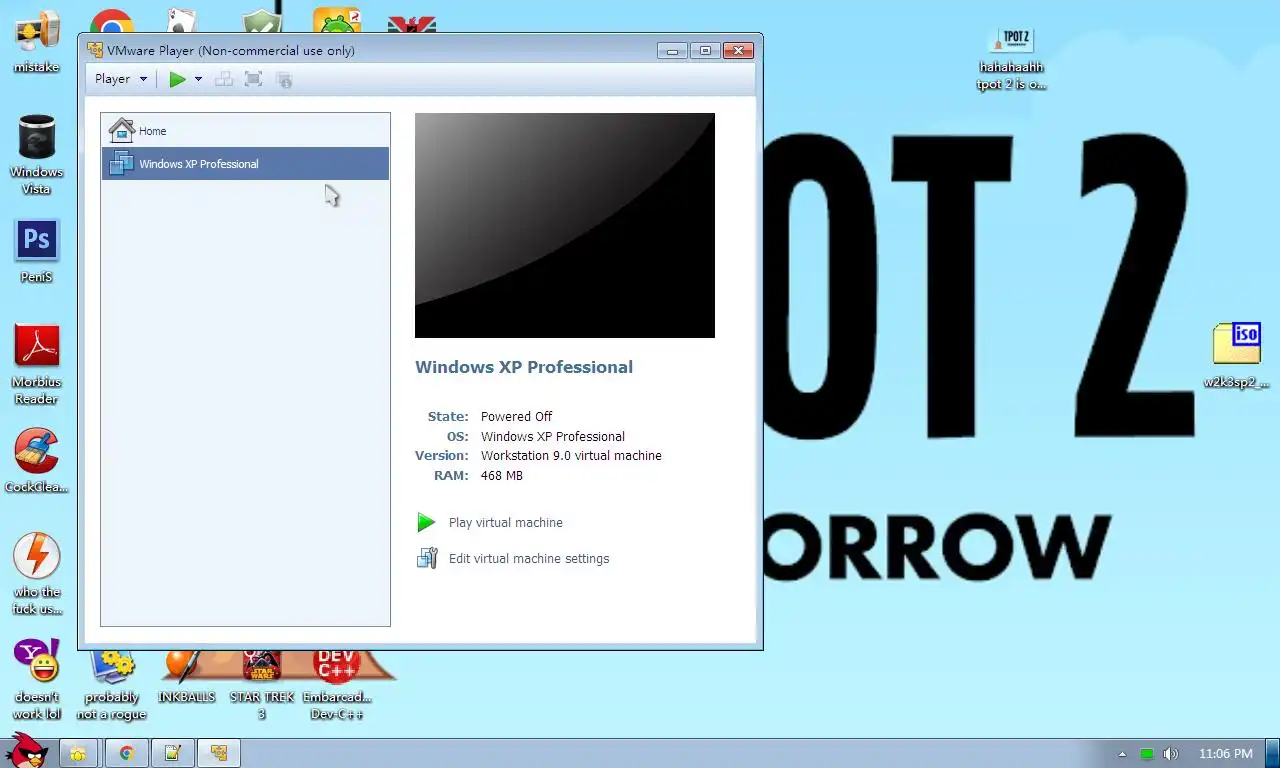This screenshot has width=1280, height=768.
Task: Select Windows XP Professional in the library list
Action: click(x=245, y=163)
